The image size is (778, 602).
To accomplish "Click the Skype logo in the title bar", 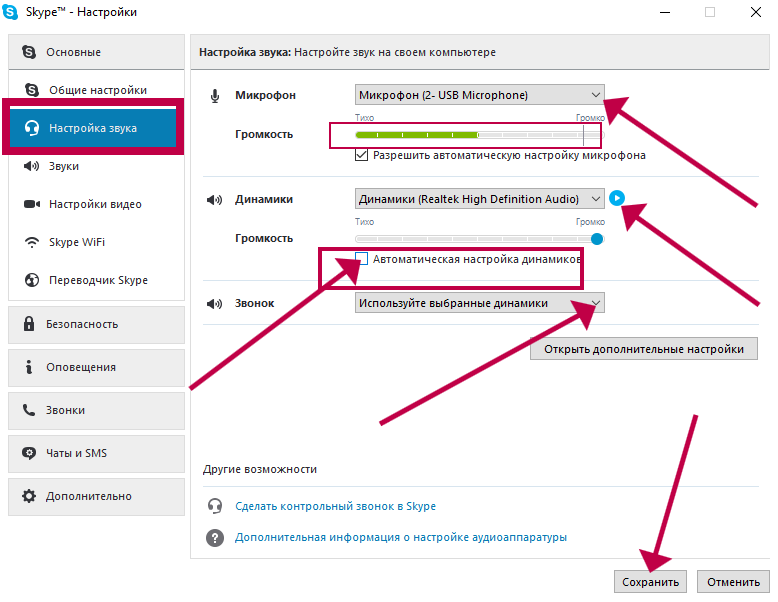I will [10, 11].
